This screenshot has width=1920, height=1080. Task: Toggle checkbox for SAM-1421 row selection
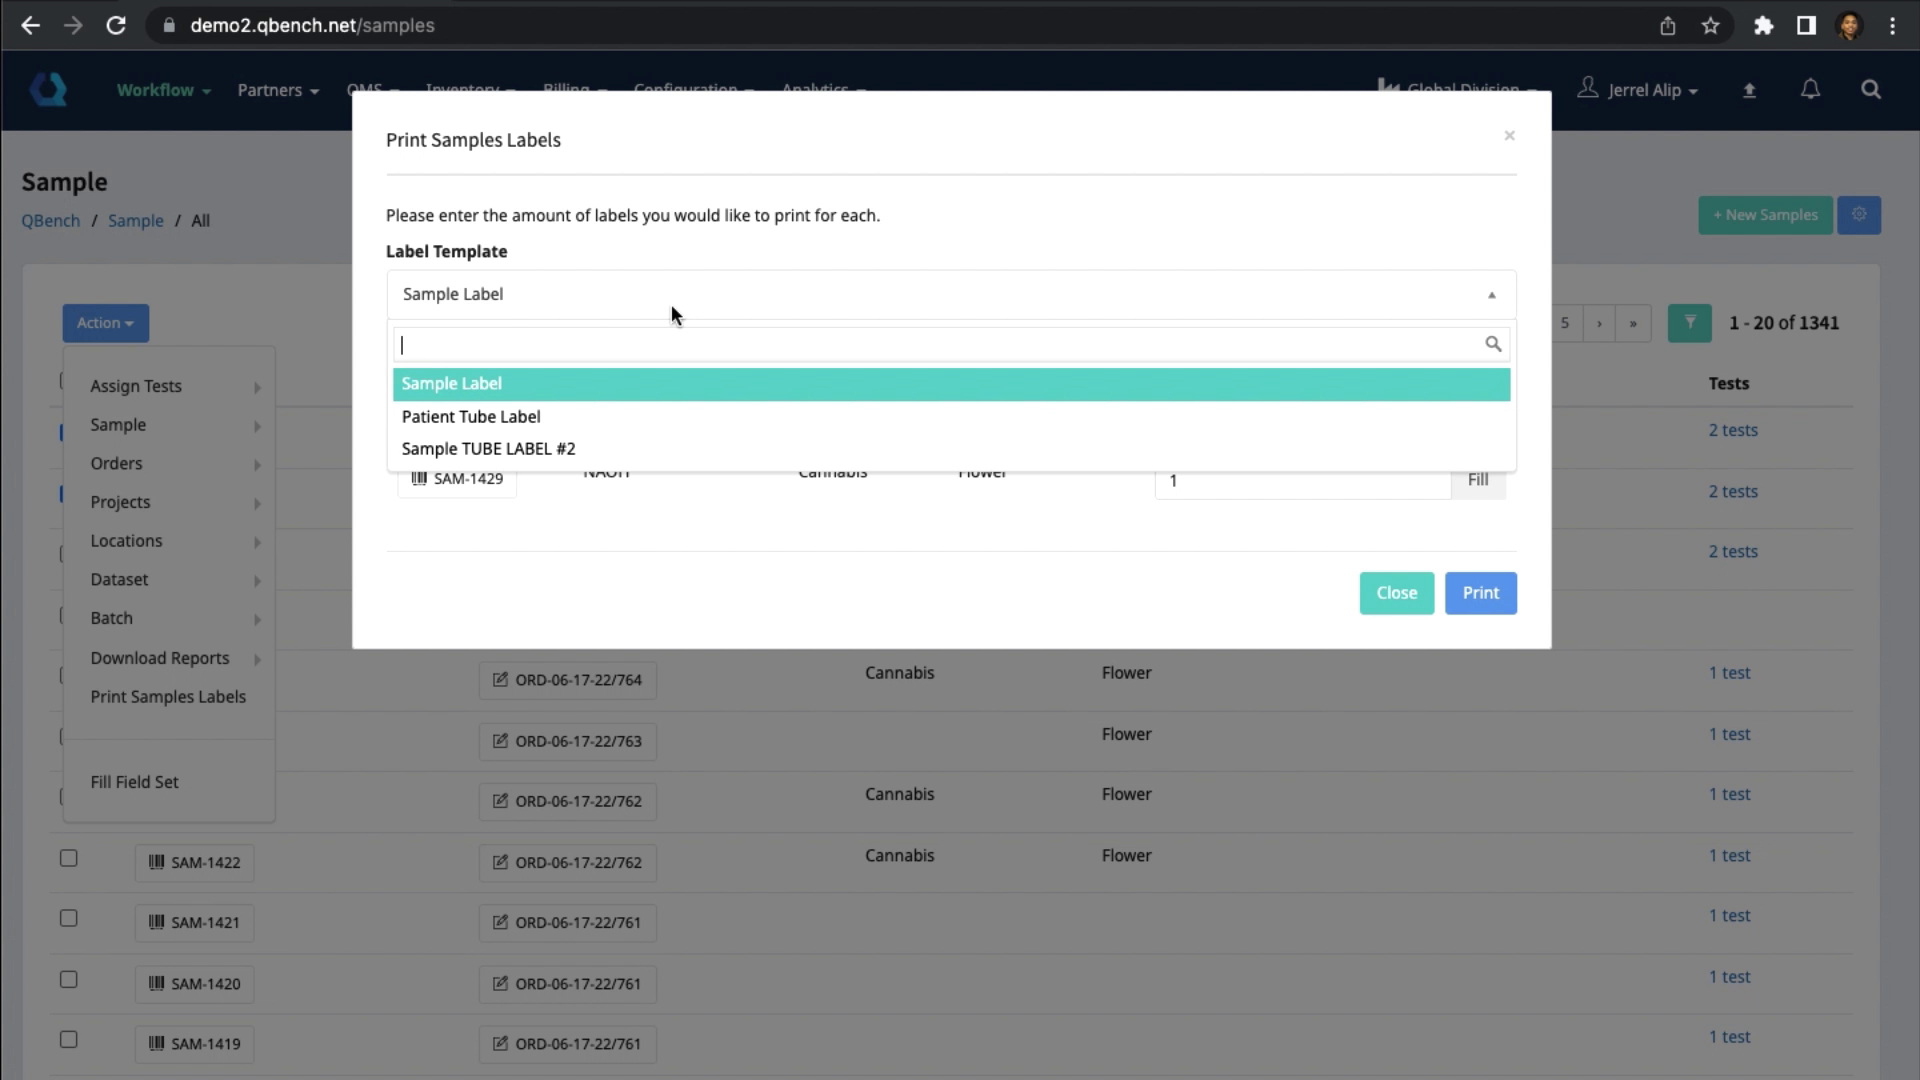coord(67,919)
